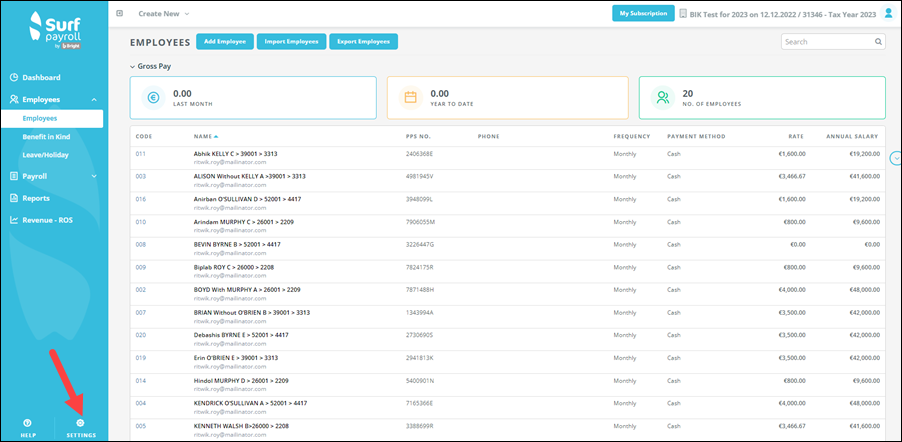Screen dimensions: 902x442
Task: Open Reports menu item
Action: [36, 198]
